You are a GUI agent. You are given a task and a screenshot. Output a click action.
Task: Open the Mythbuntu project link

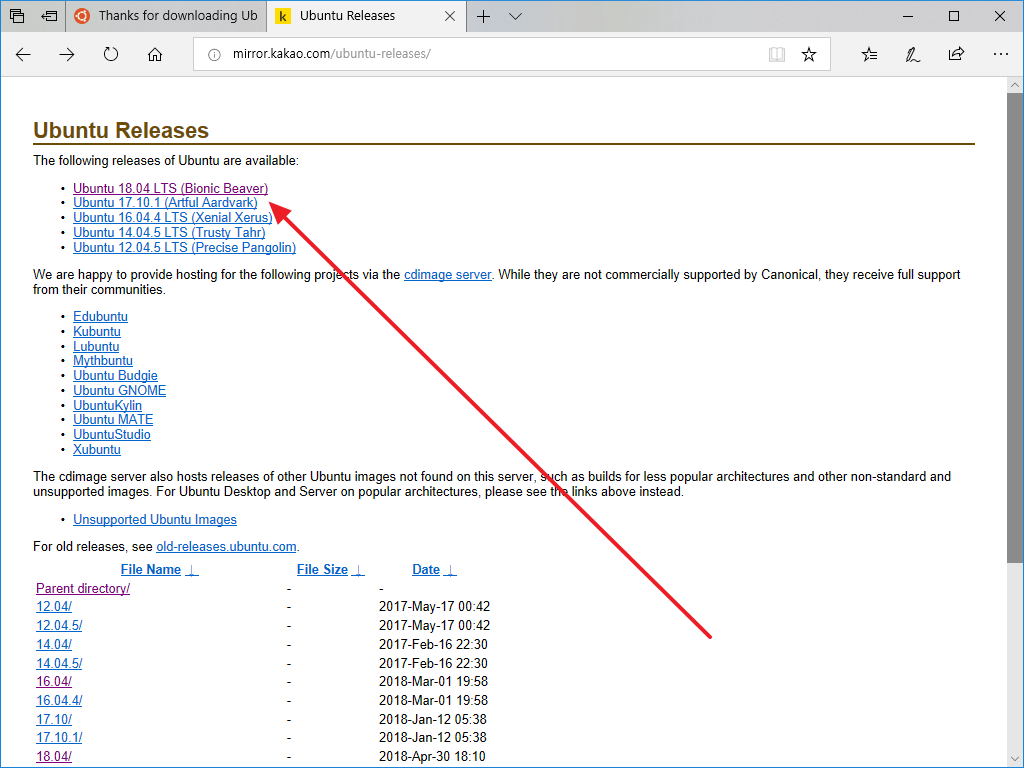(103, 360)
